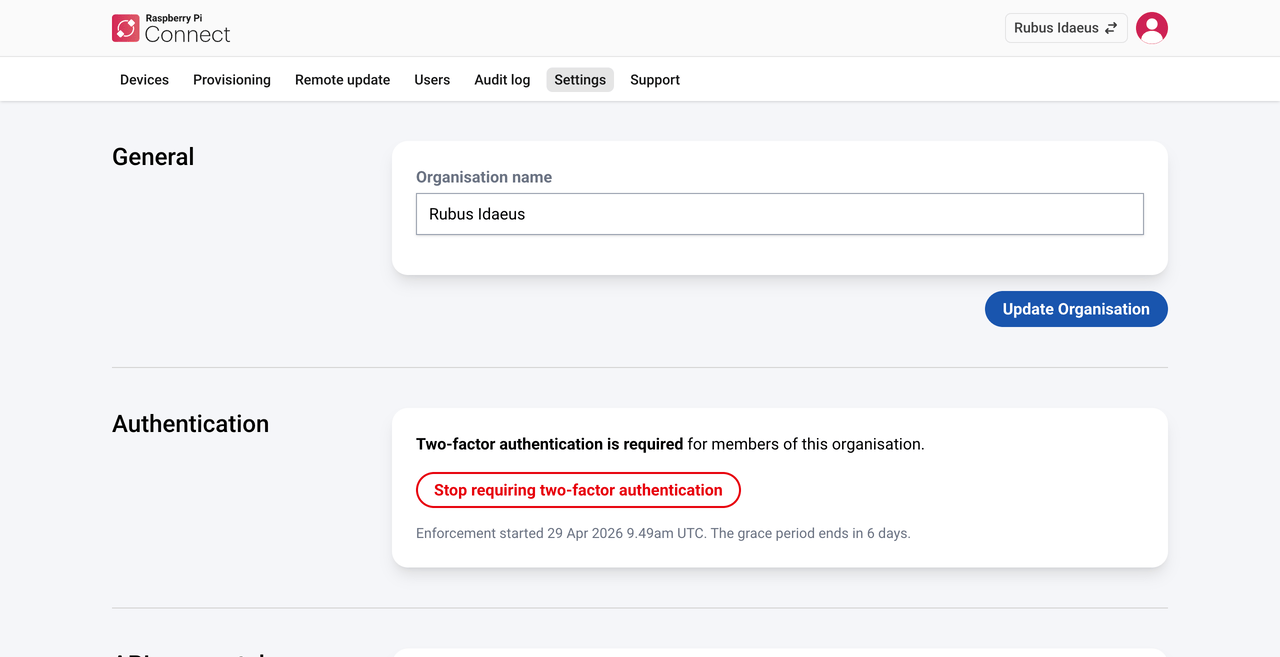Click Stop requiring two-factor authentication
The width and height of the screenshot is (1280, 657).
tap(578, 490)
